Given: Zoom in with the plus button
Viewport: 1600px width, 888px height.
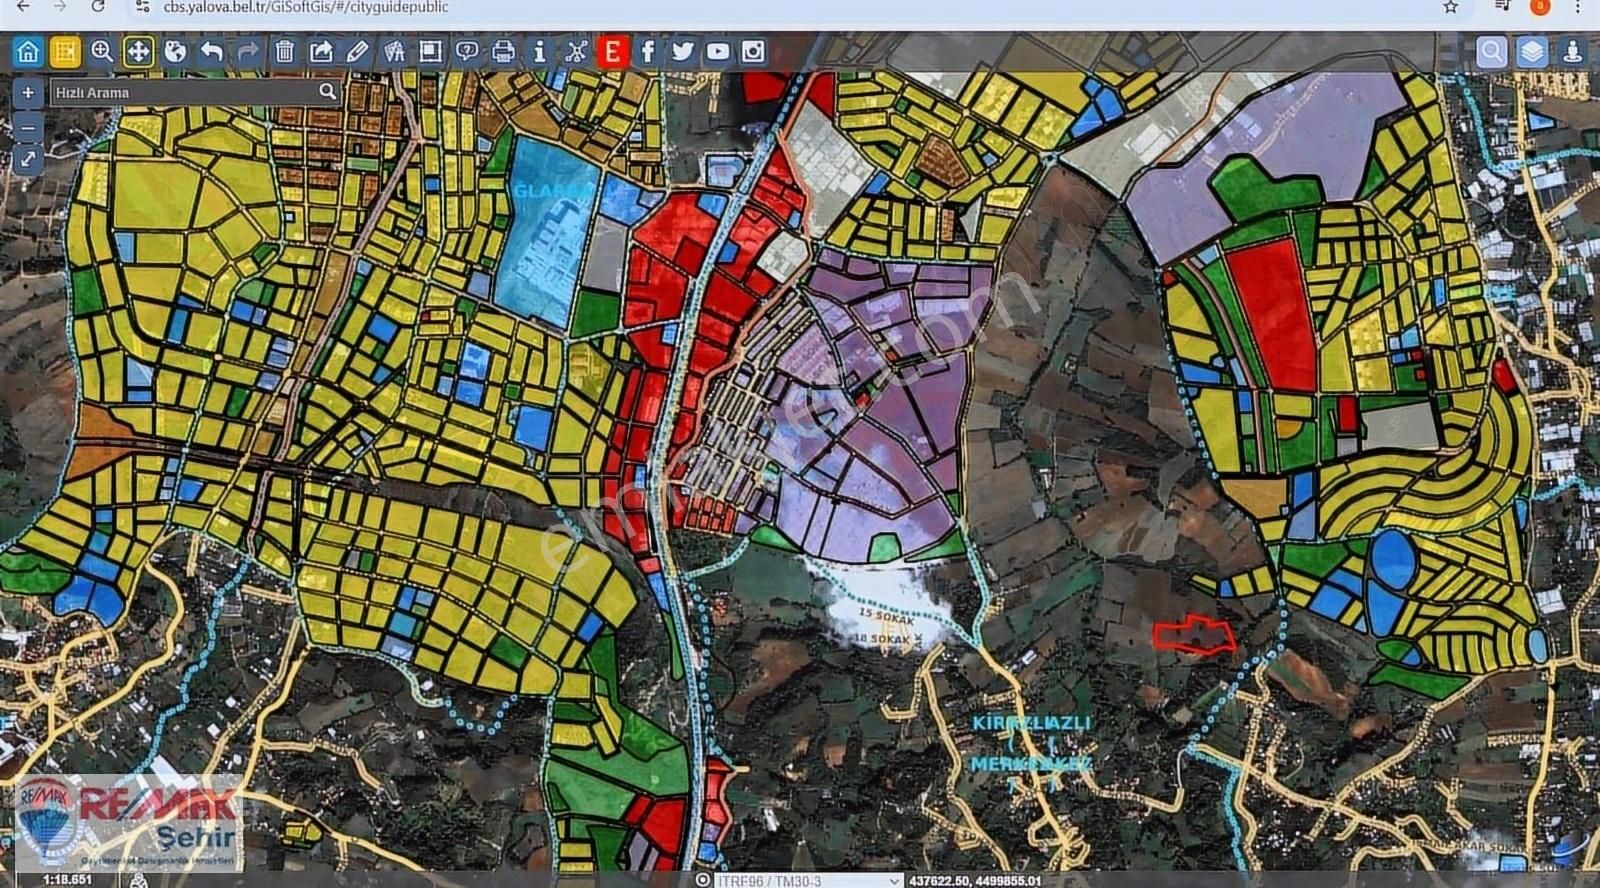Looking at the screenshot, I should [x=28, y=93].
